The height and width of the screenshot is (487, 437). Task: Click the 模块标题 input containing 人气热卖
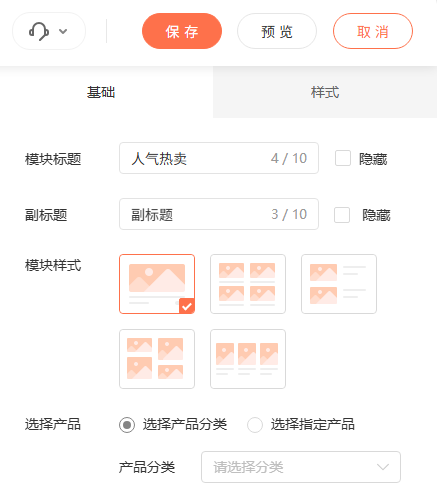coord(219,158)
